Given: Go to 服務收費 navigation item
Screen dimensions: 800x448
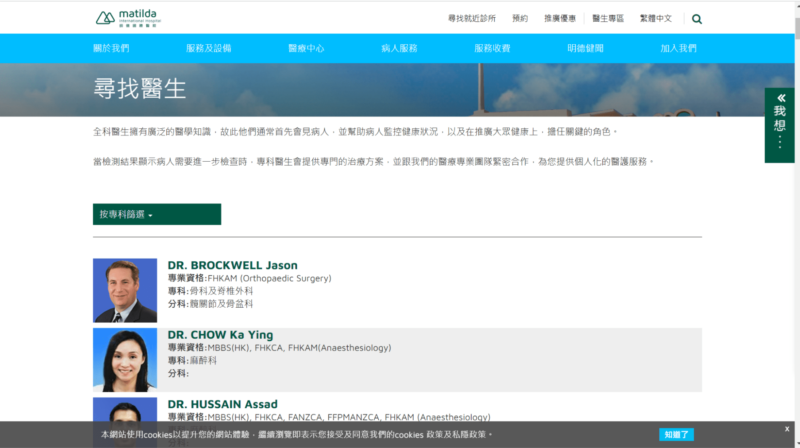Looking at the screenshot, I should click(x=492, y=48).
